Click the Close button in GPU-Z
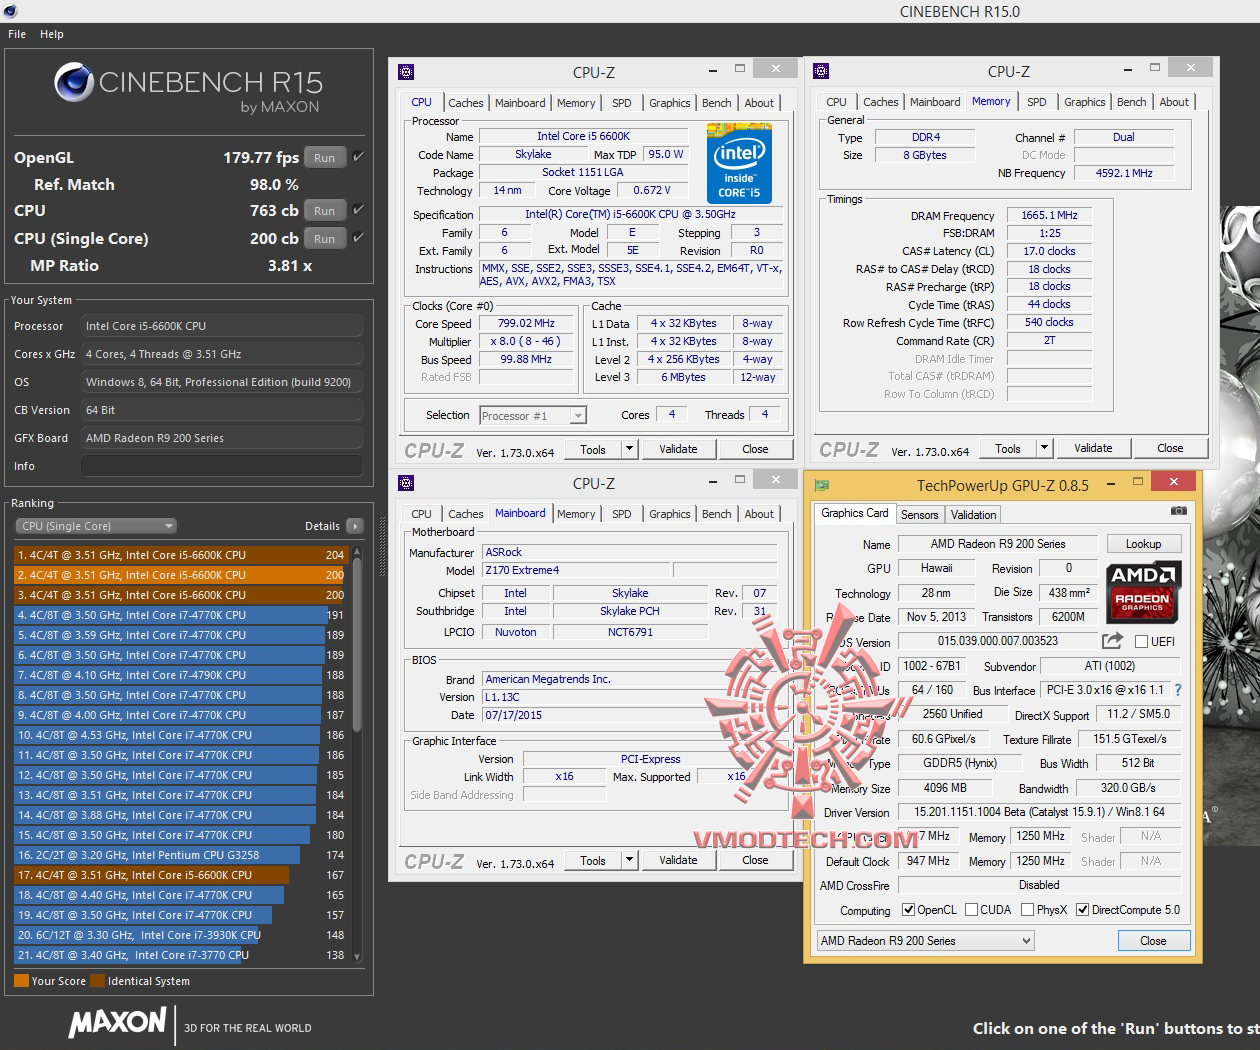Image resolution: width=1260 pixels, height=1050 pixels. click(1153, 941)
